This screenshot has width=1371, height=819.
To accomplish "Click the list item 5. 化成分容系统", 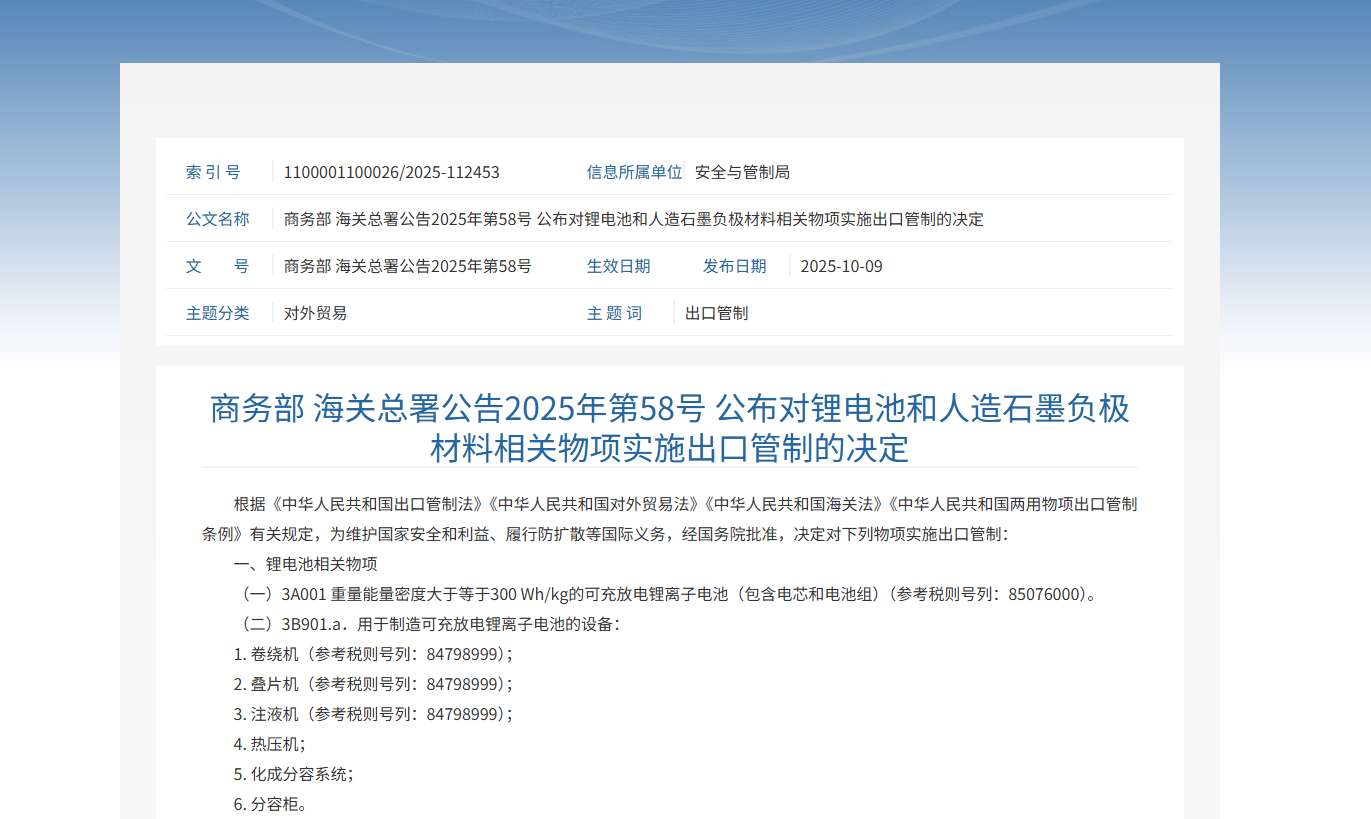I will [x=293, y=774].
